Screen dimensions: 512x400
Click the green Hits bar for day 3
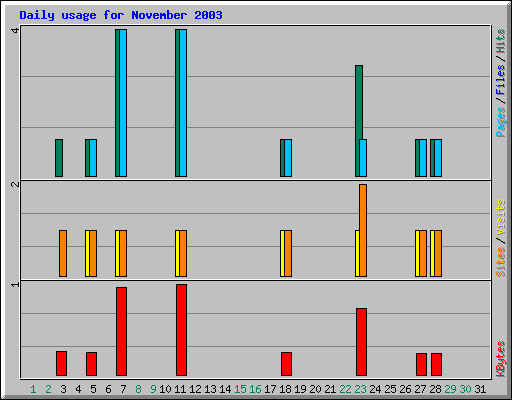pyautogui.click(x=59, y=158)
